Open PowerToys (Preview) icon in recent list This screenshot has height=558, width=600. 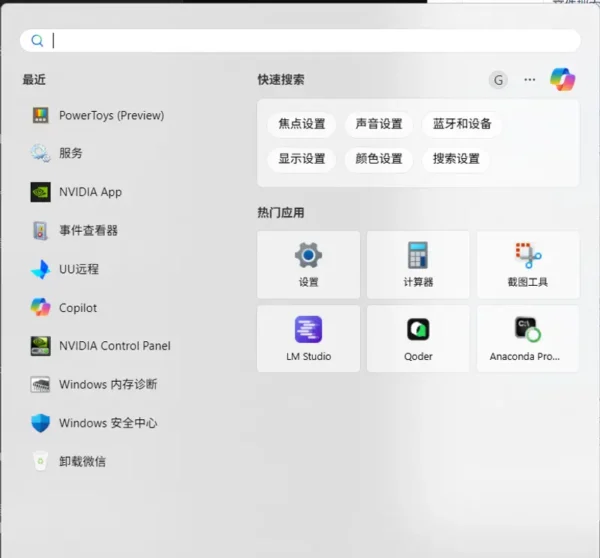point(41,115)
